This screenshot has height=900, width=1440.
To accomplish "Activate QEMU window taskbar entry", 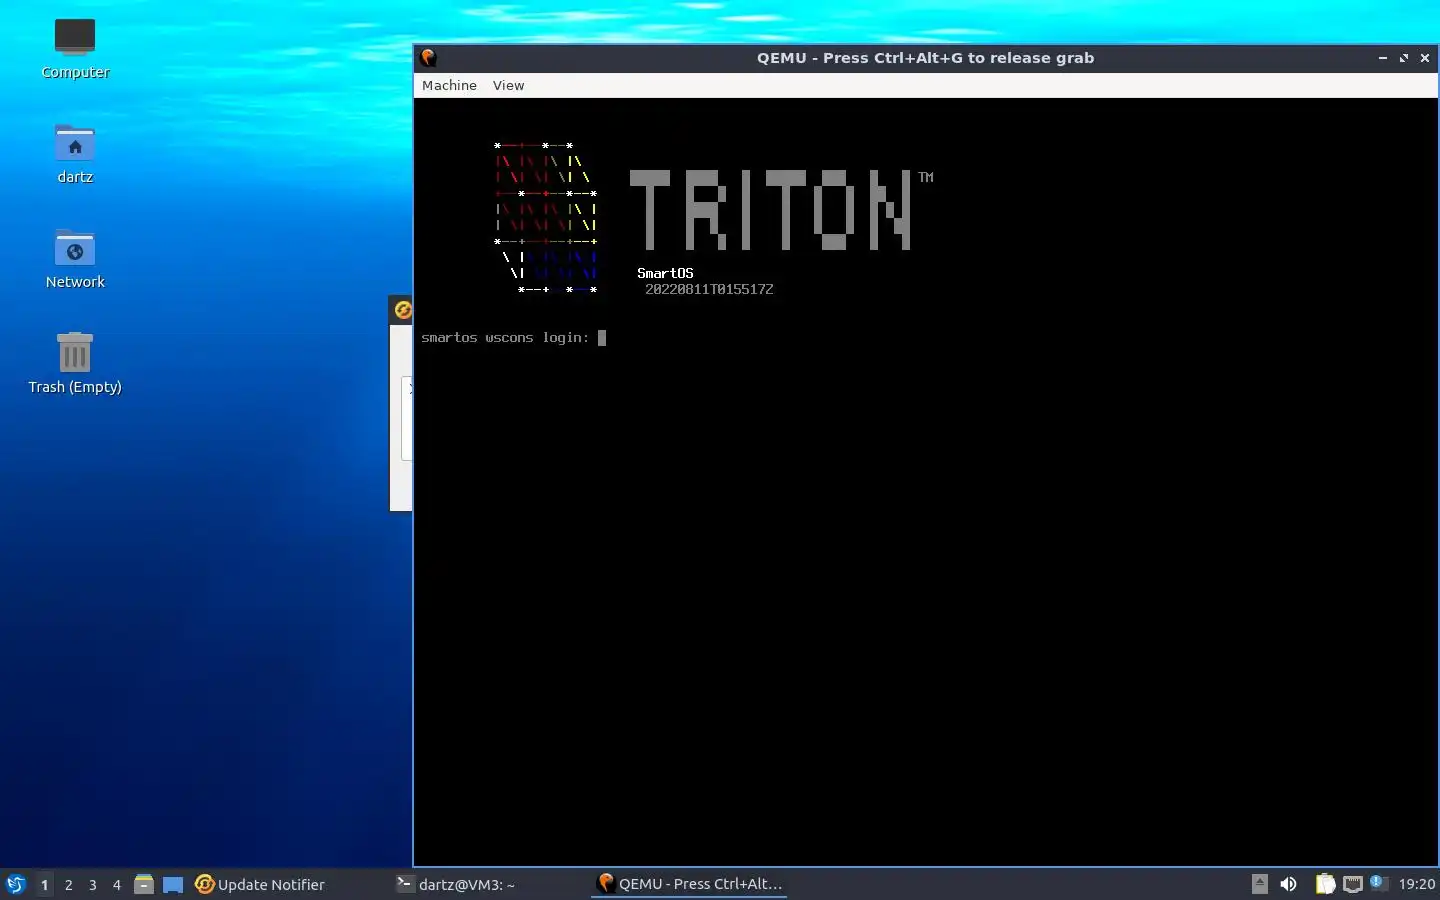I will pyautogui.click(x=690, y=884).
